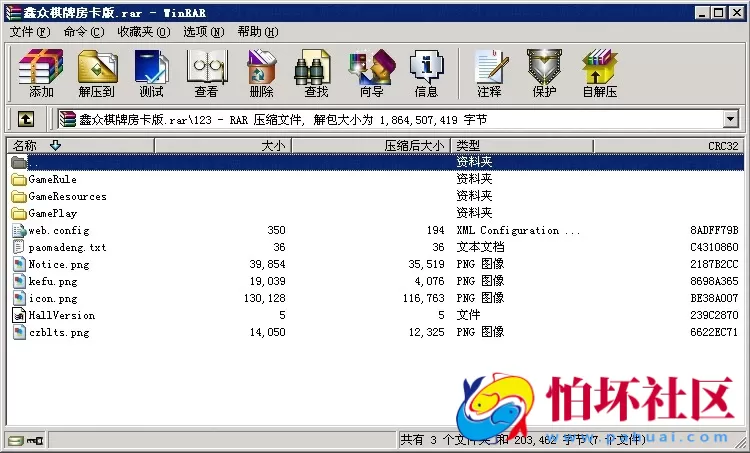Select the GameRule folder name
This screenshot has height=453, width=750.
click(x=53, y=179)
